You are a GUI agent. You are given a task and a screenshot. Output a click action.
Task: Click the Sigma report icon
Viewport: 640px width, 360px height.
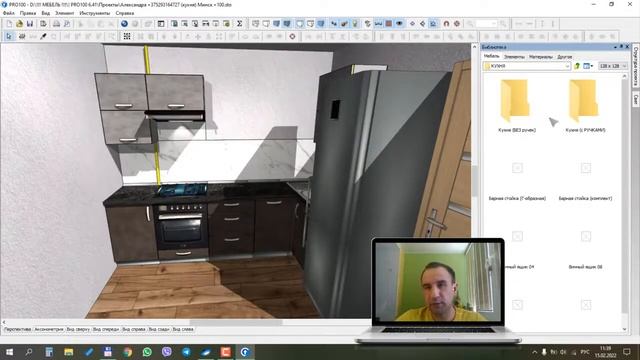coord(240,24)
